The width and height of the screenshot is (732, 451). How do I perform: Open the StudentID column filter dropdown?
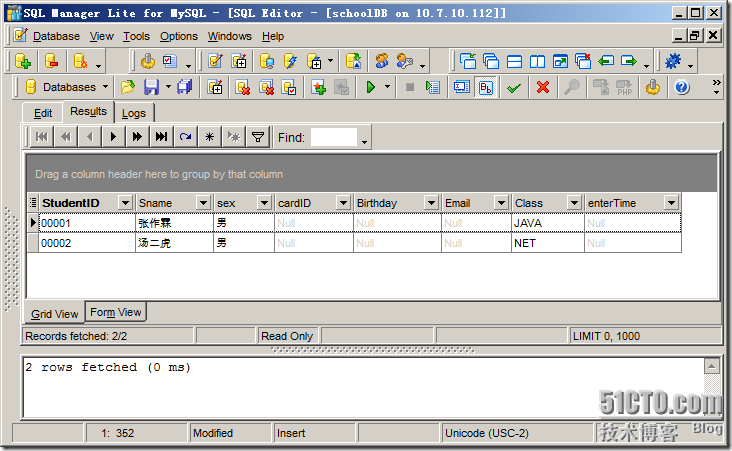[x=125, y=203]
